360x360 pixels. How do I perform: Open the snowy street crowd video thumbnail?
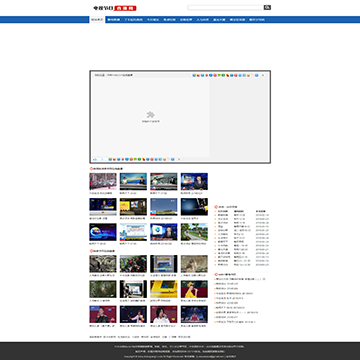[x=103, y=181]
